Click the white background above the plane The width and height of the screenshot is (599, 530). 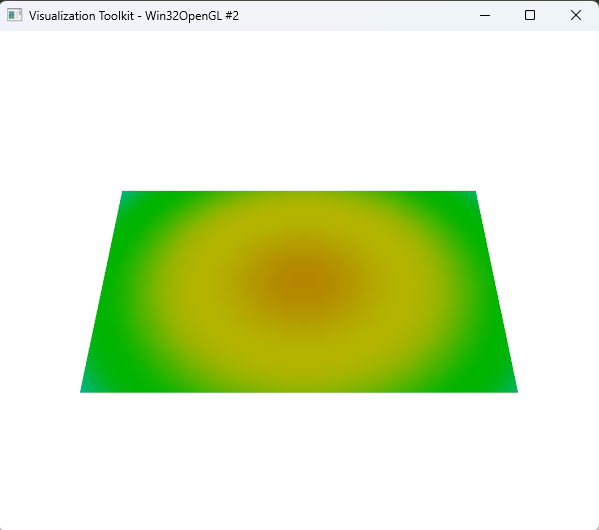coord(300,111)
